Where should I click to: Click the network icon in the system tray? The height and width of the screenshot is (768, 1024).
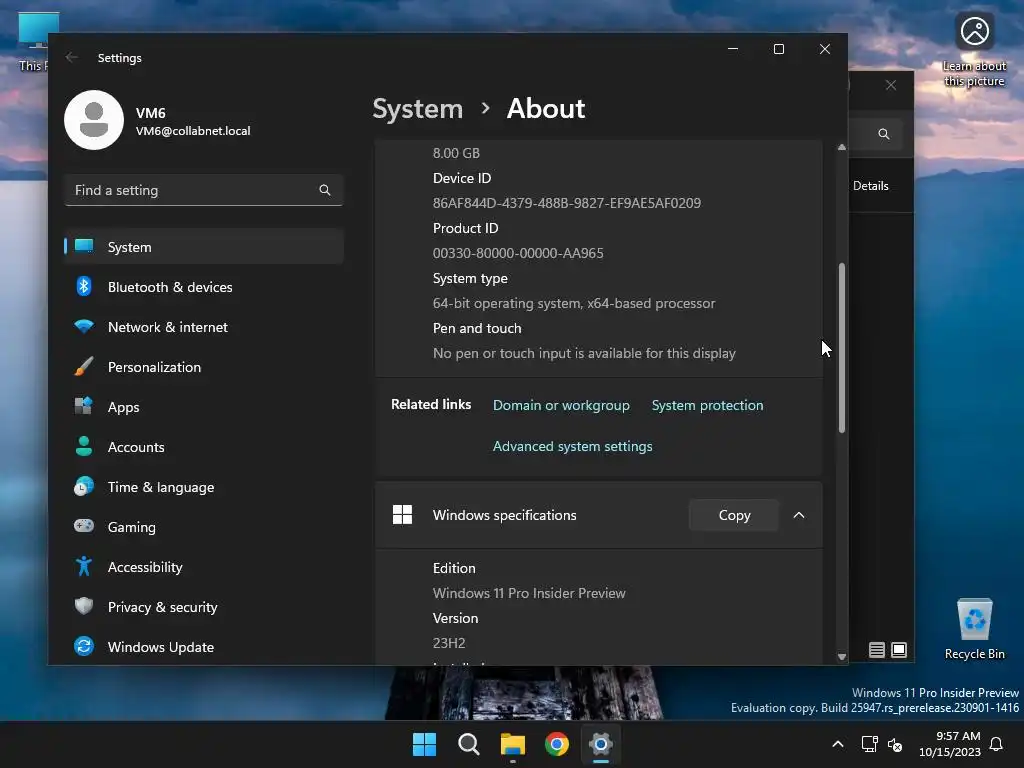869,744
